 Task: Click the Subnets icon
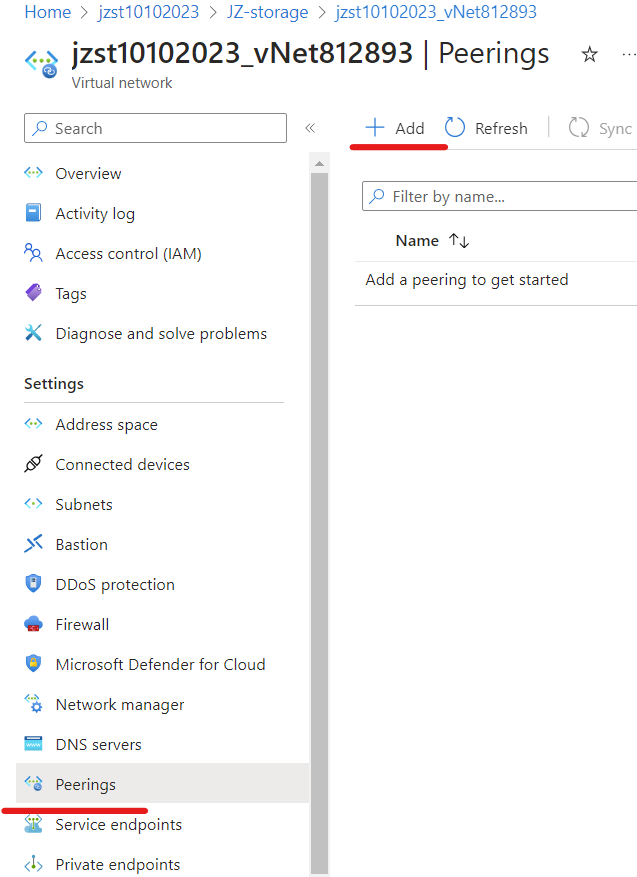(x=34, y=504)
